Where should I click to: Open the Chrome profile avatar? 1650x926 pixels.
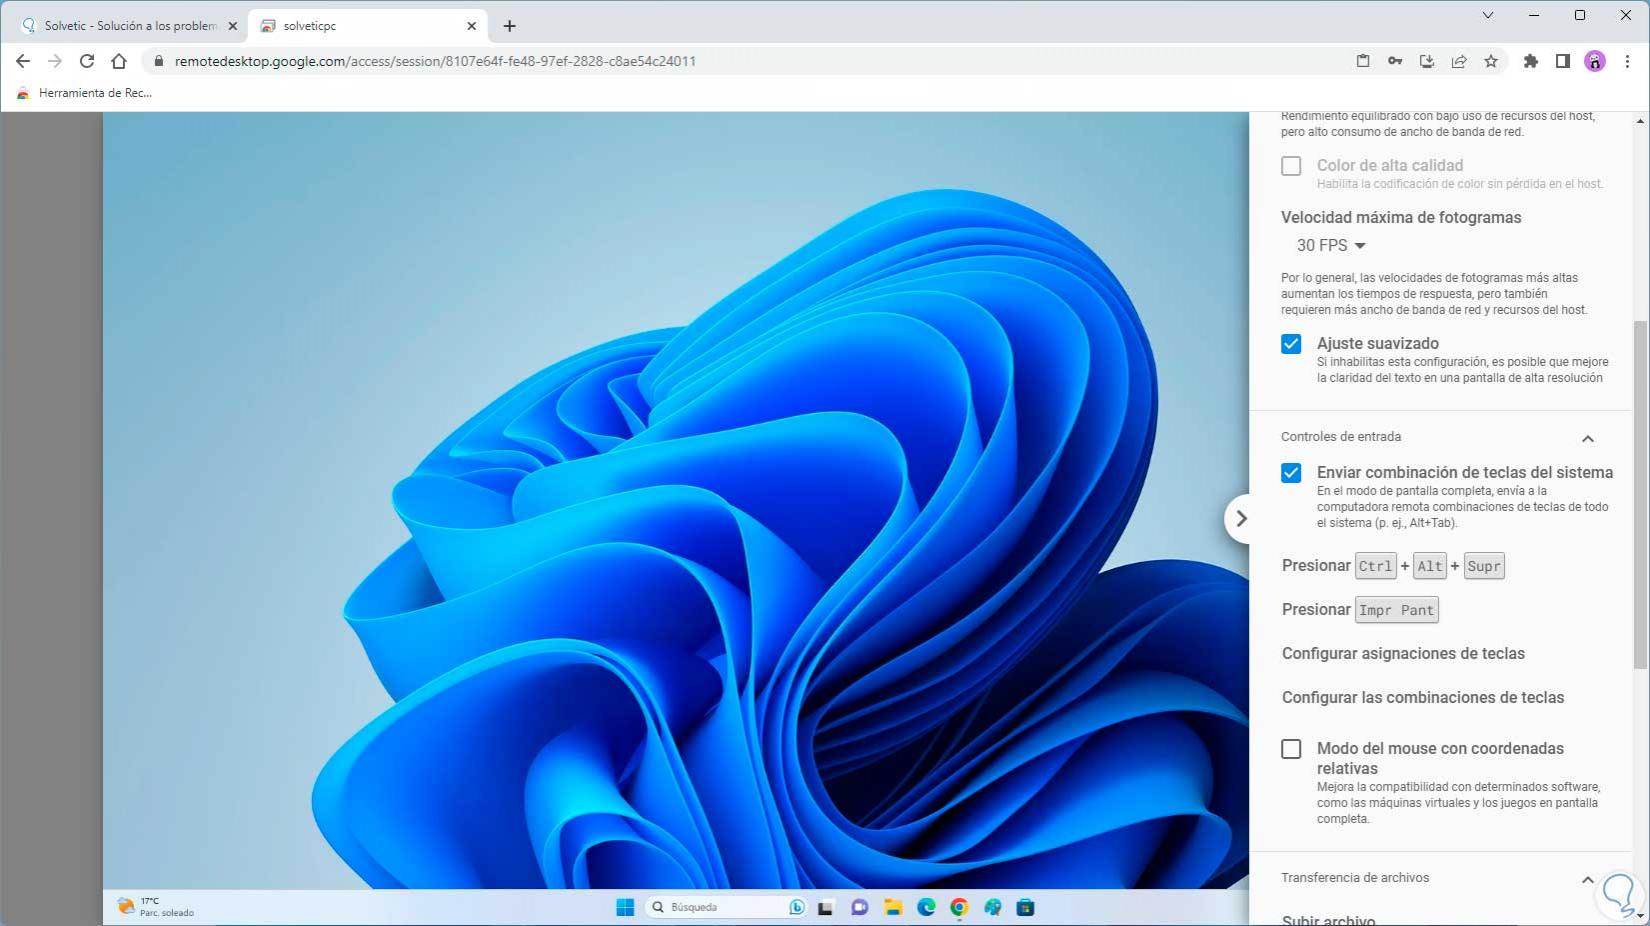1595,61
